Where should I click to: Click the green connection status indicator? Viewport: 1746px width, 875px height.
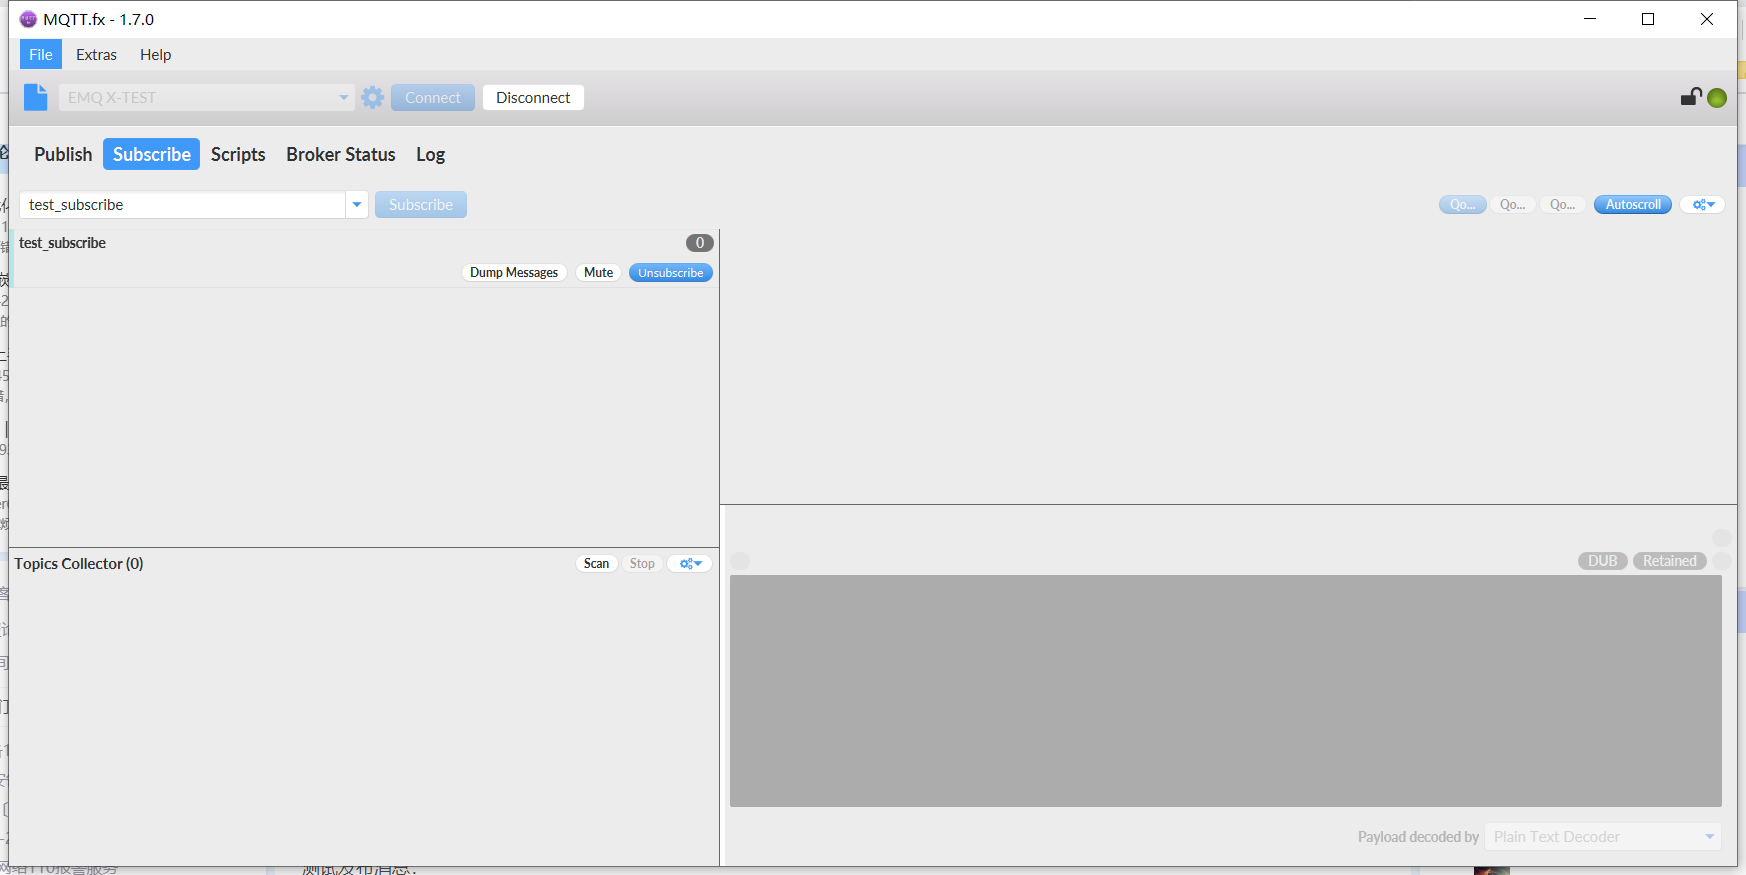[x=1717, y=98]
